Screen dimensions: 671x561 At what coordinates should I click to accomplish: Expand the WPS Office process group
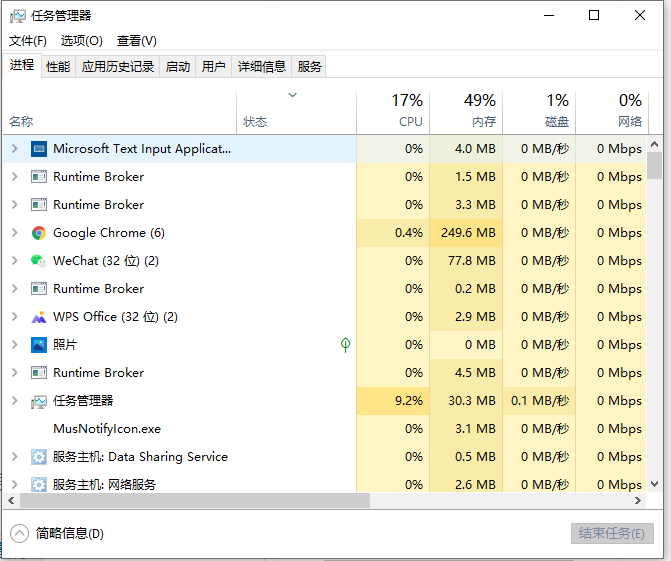[14, 317]
